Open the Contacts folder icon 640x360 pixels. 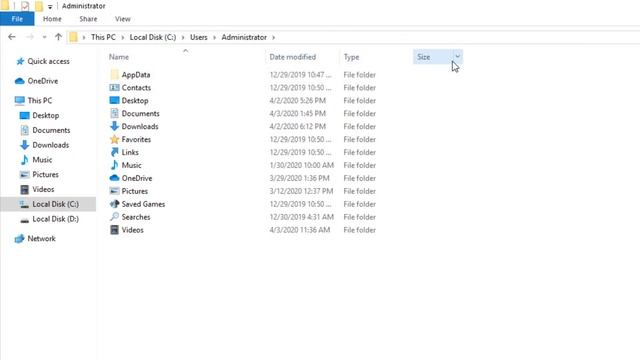[x=114, y=88]
